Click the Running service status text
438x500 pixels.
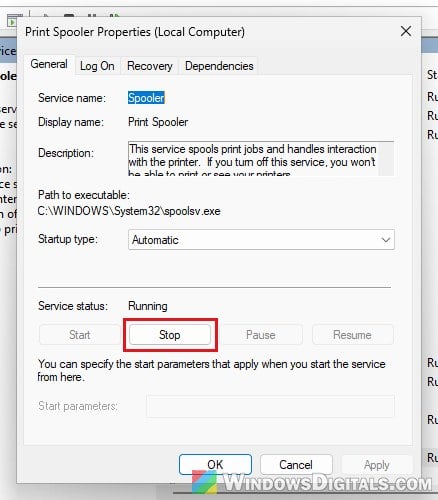click(x=148, y=306)
